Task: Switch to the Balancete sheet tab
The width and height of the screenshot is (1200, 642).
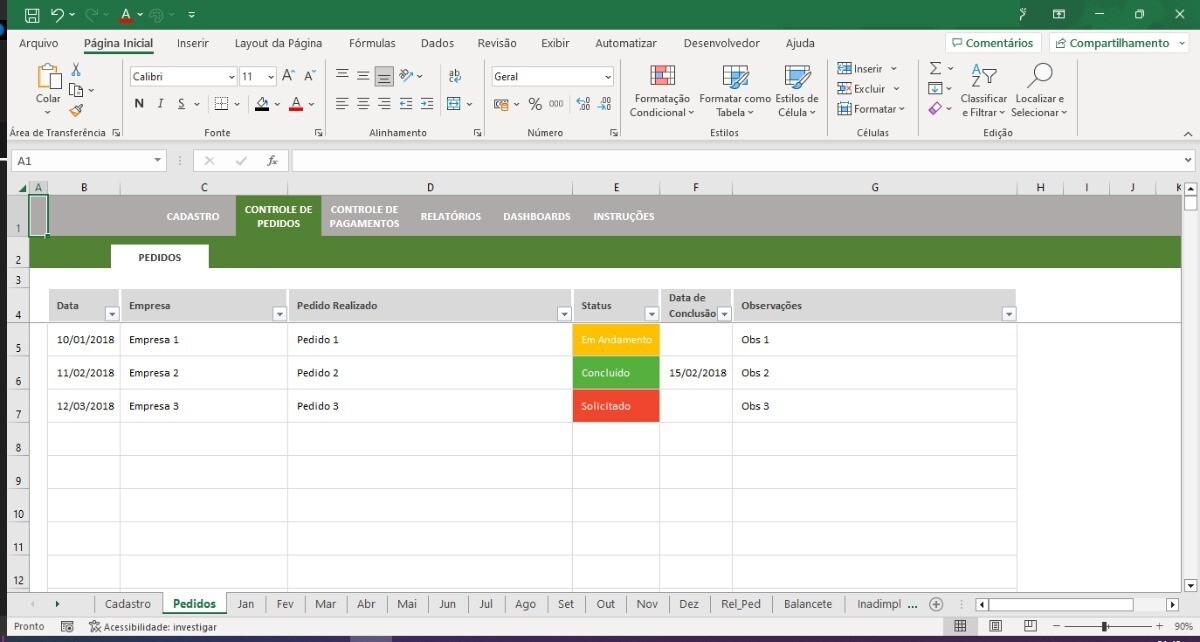Action: [807, 604]
